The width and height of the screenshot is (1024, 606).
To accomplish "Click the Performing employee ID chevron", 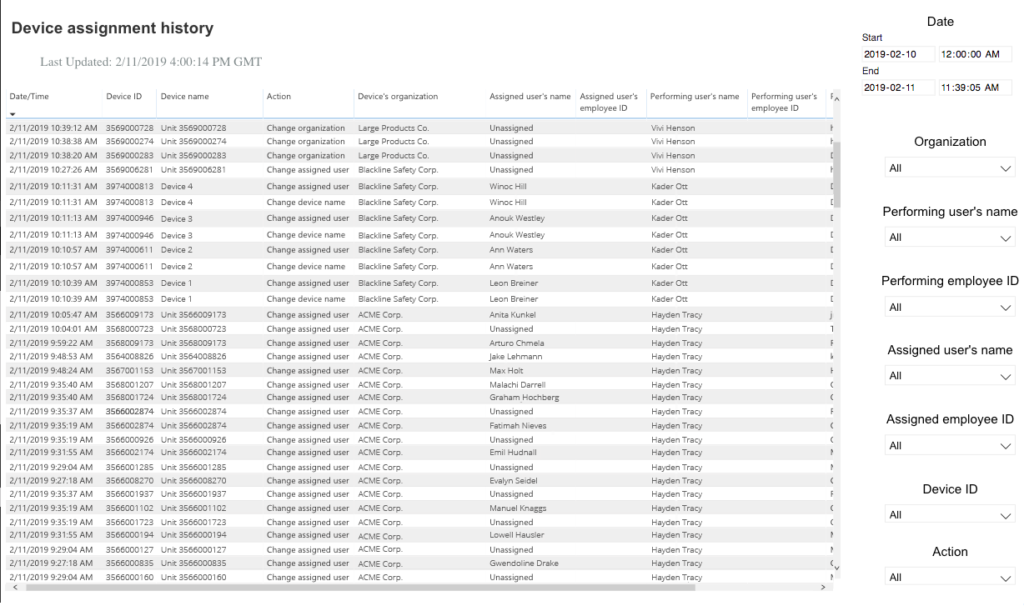I will (1007, 306).
